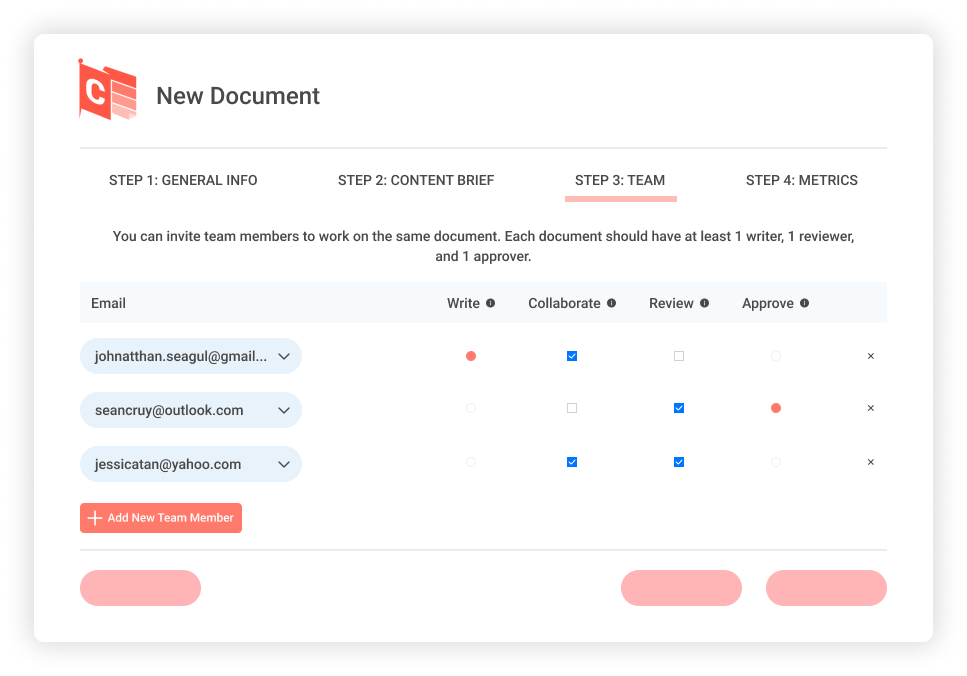Select Approve radio for jessicatan@yahoo.com
Screen dimensions: 967x676
pos(776,462)
